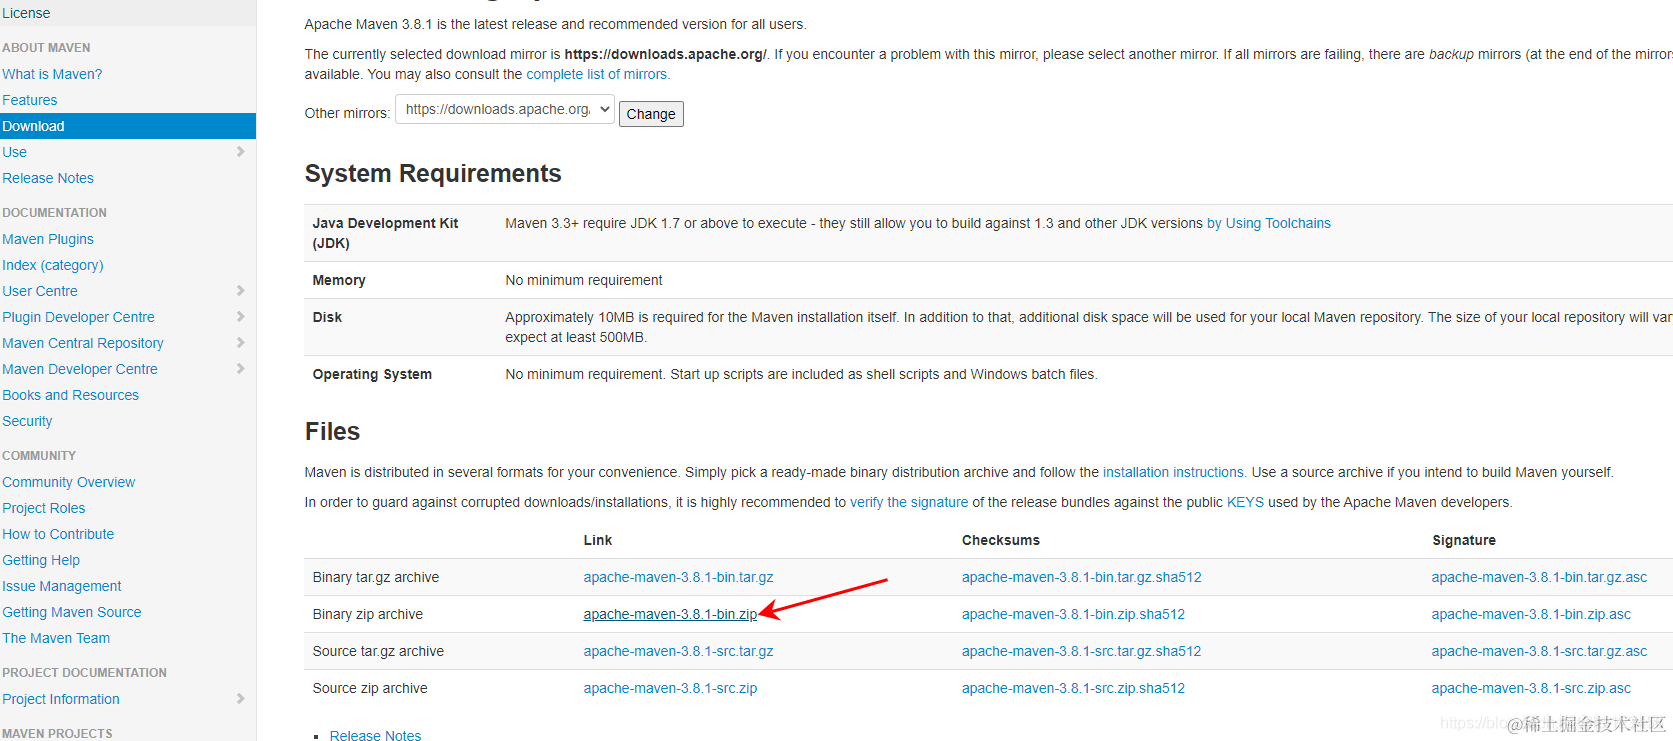Expand the Use submenu chevron
This screenshot has height=741, width=1673.
240,152
